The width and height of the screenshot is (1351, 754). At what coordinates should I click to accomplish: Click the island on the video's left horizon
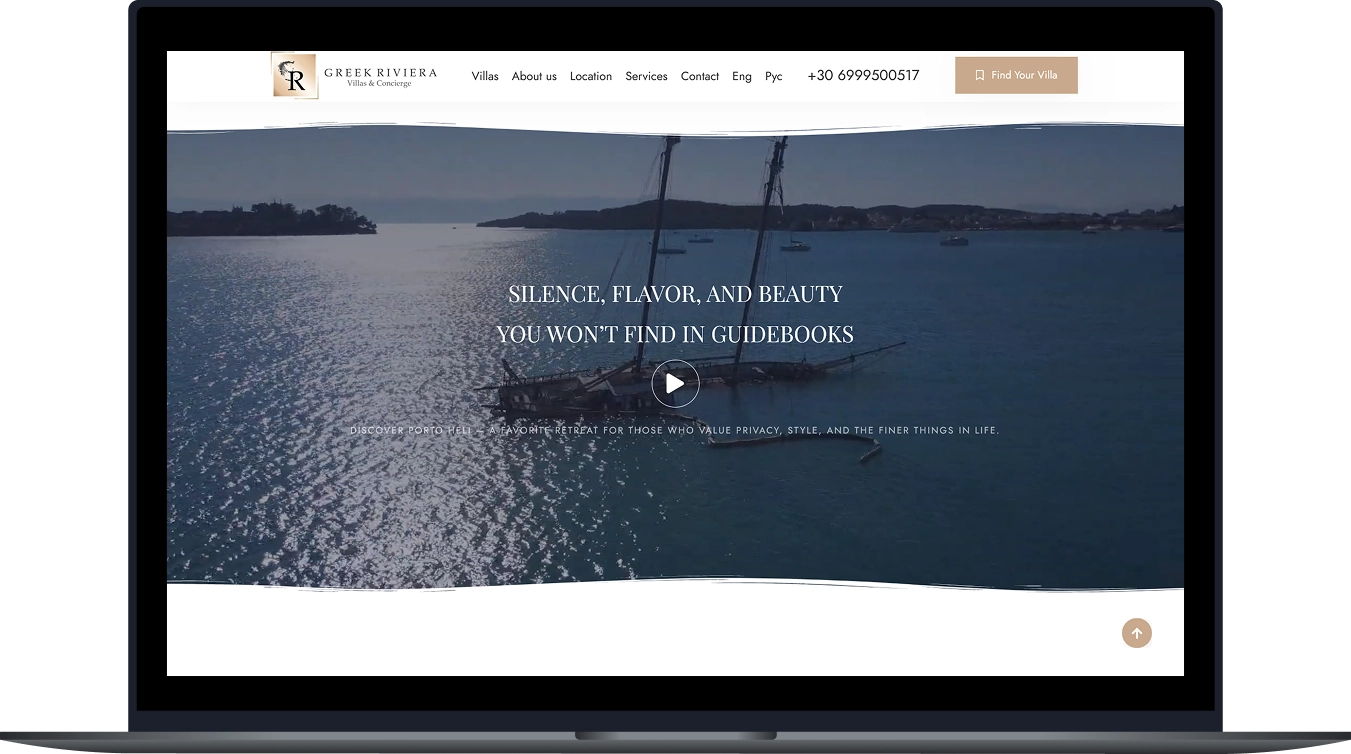click(x=272, y=219)
